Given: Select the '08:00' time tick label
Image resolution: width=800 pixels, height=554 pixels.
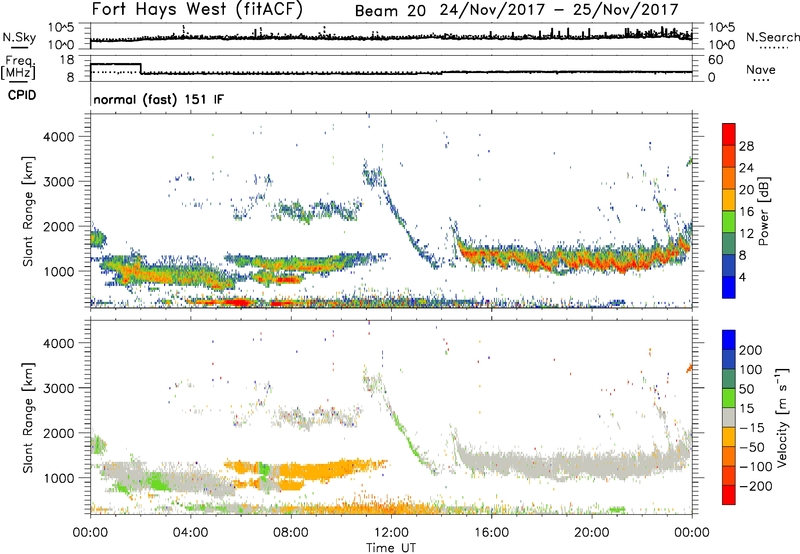Looking at the screenshot, I should (x=291, y=533).
